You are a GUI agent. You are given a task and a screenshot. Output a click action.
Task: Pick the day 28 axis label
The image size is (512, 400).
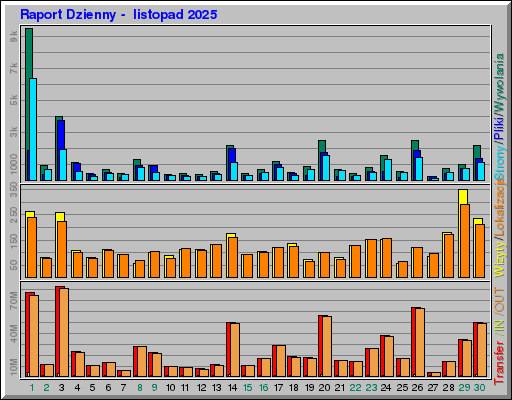pos(448,388)
